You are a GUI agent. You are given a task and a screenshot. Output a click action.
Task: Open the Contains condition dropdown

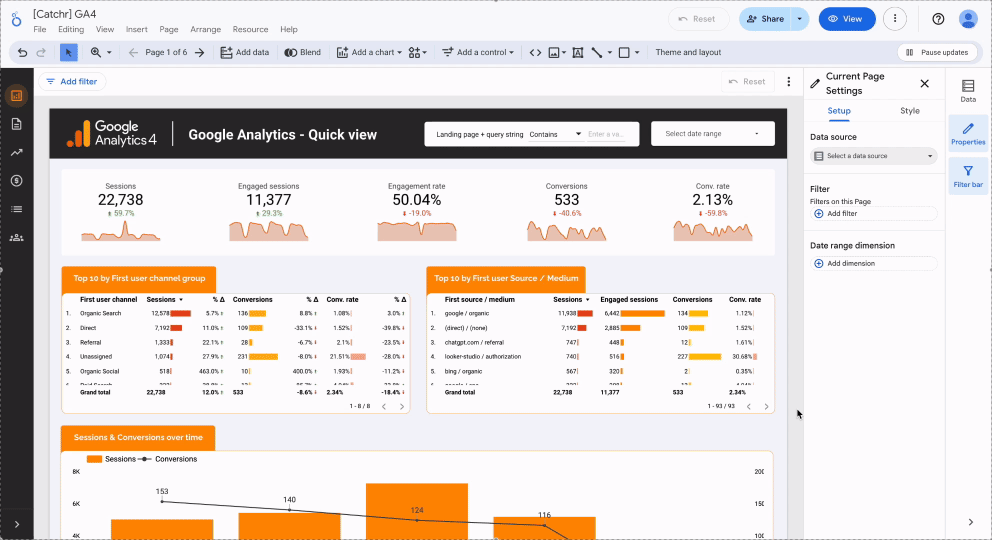[x=555, y=134]
